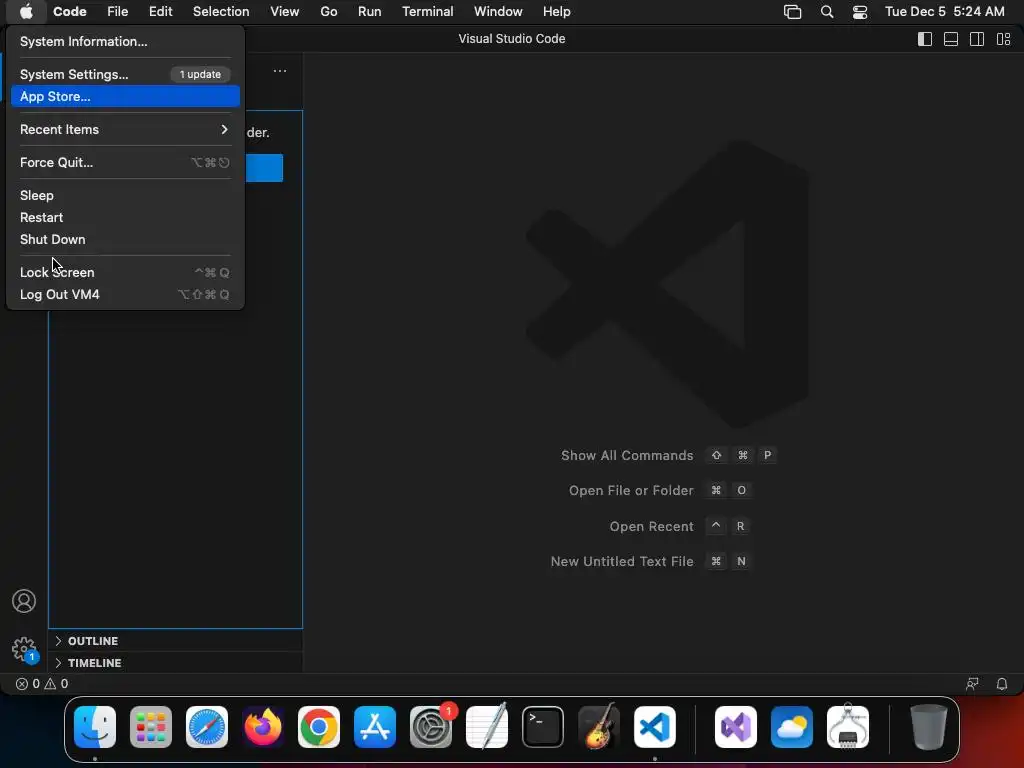Launch Safari from the dock

(x=207, y=727)
